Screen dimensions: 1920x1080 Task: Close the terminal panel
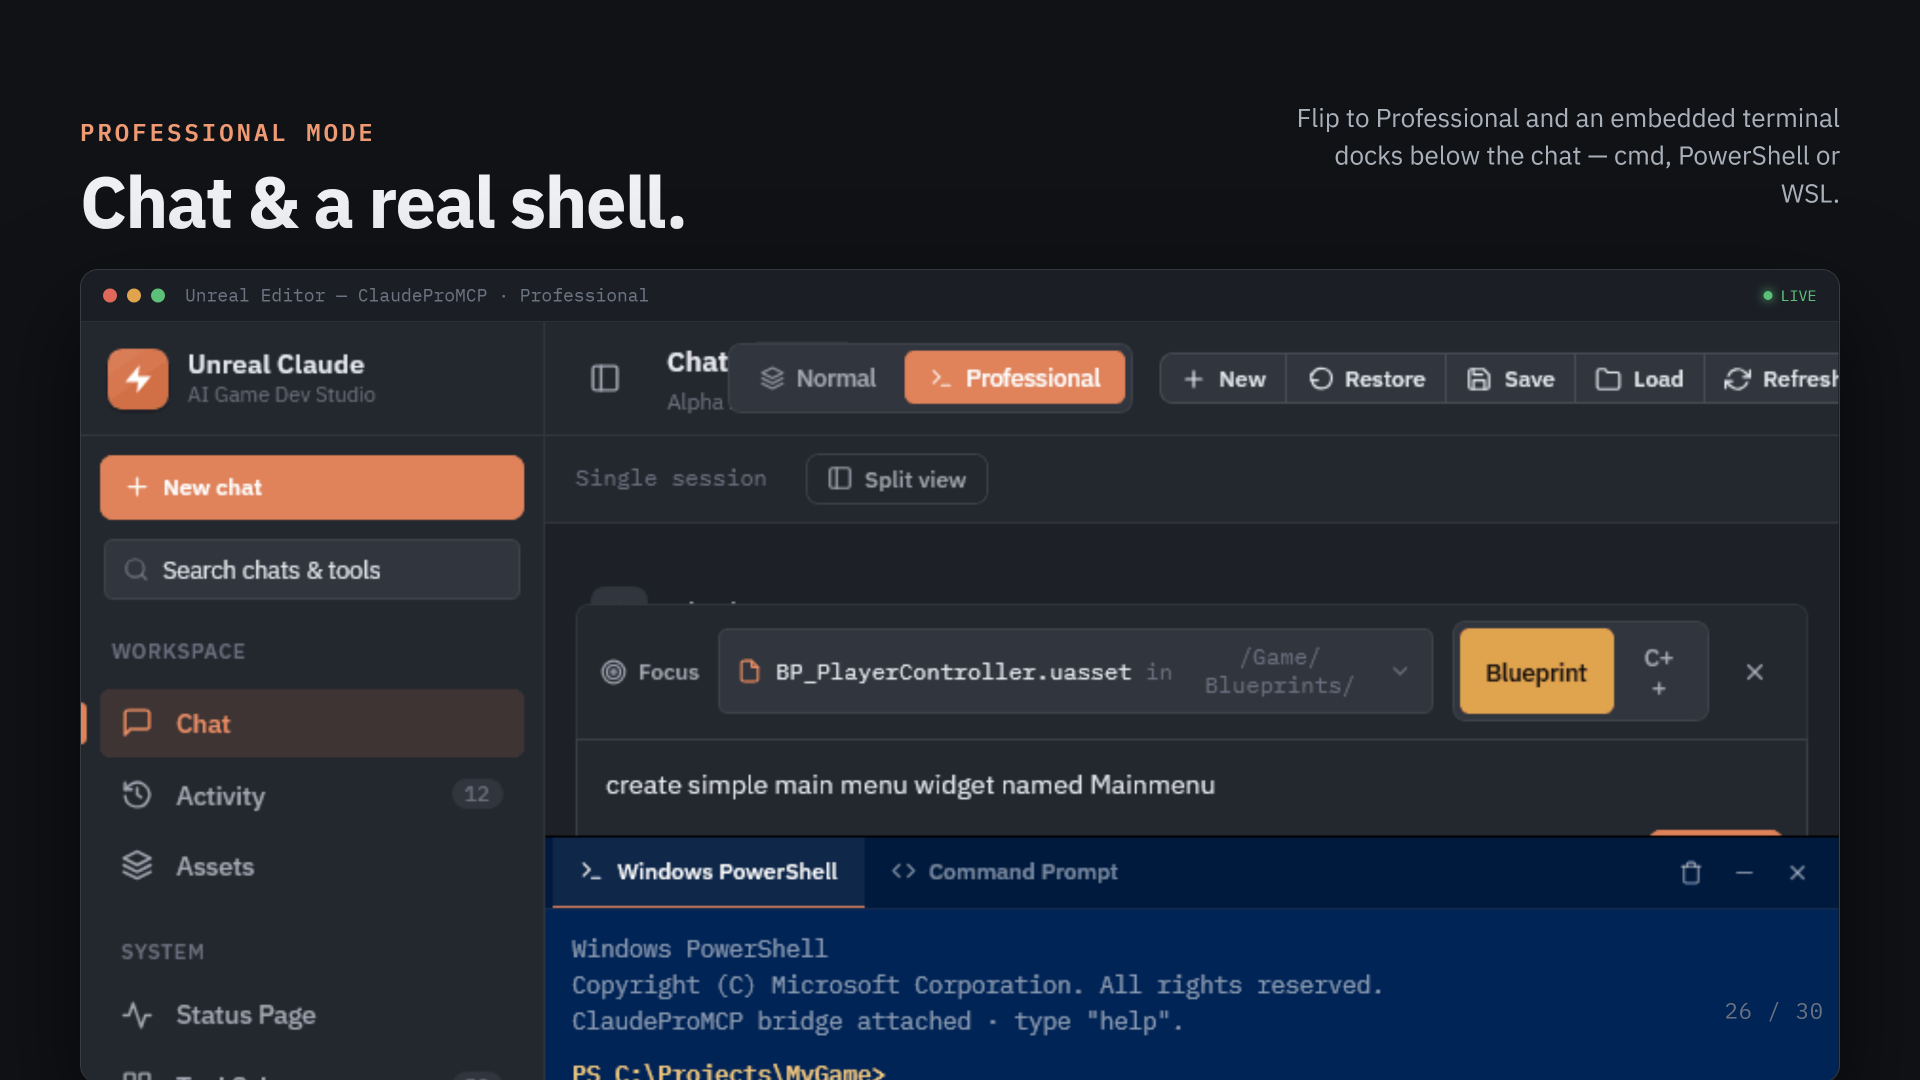(1797, 873)
